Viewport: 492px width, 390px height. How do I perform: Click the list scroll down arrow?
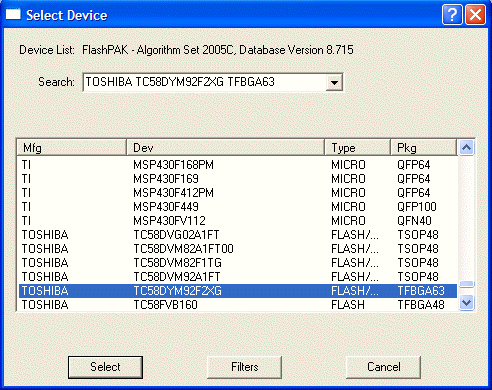(x=466, y=303)
